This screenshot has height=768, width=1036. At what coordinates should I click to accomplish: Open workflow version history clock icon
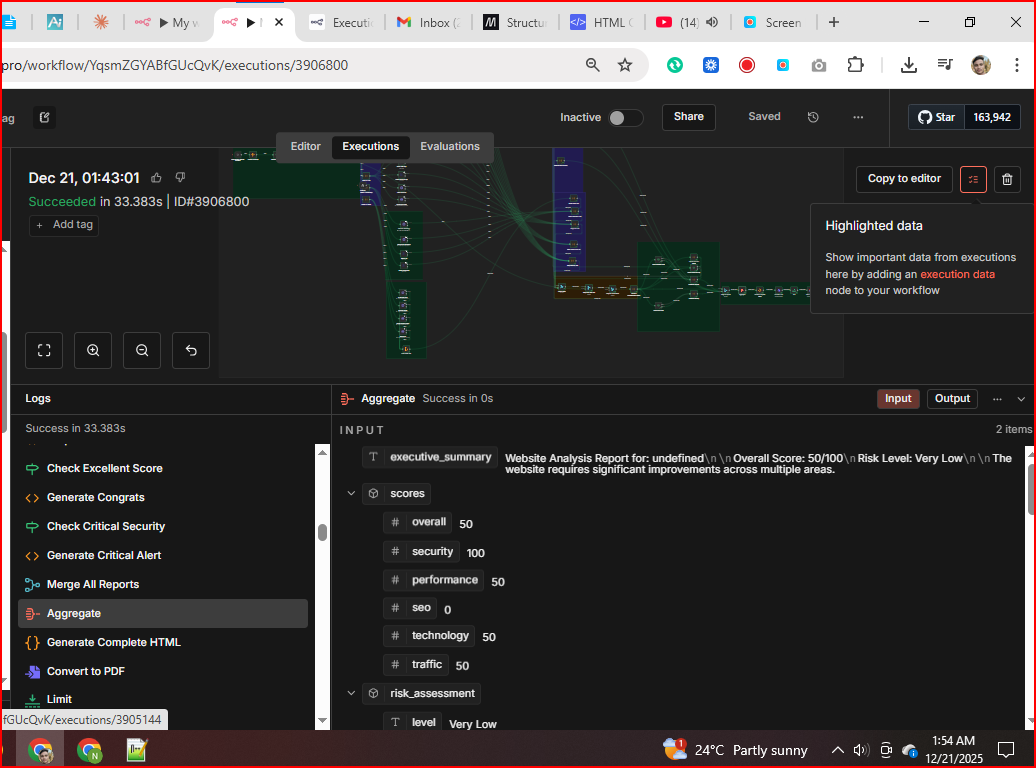pos(813,117)
